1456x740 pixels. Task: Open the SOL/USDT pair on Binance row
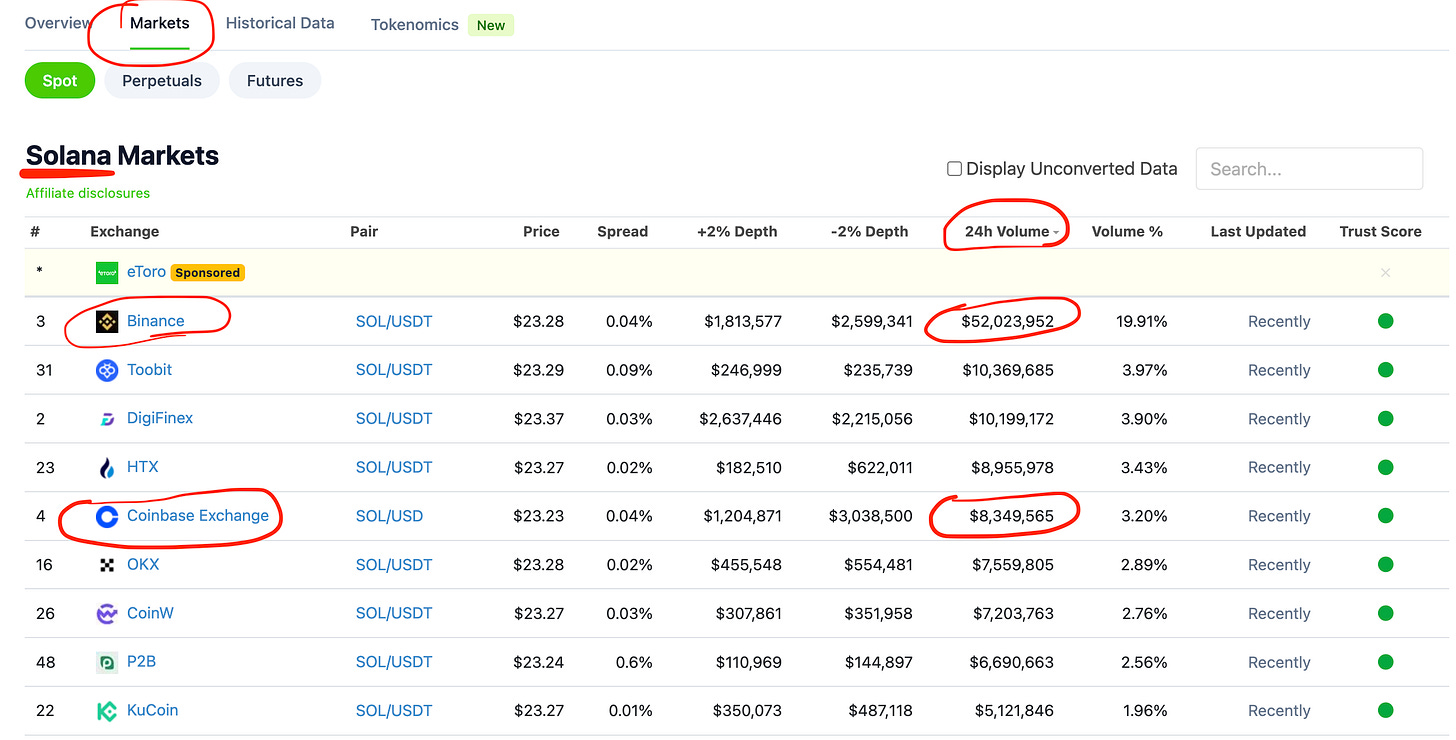(x=394, y=322)
